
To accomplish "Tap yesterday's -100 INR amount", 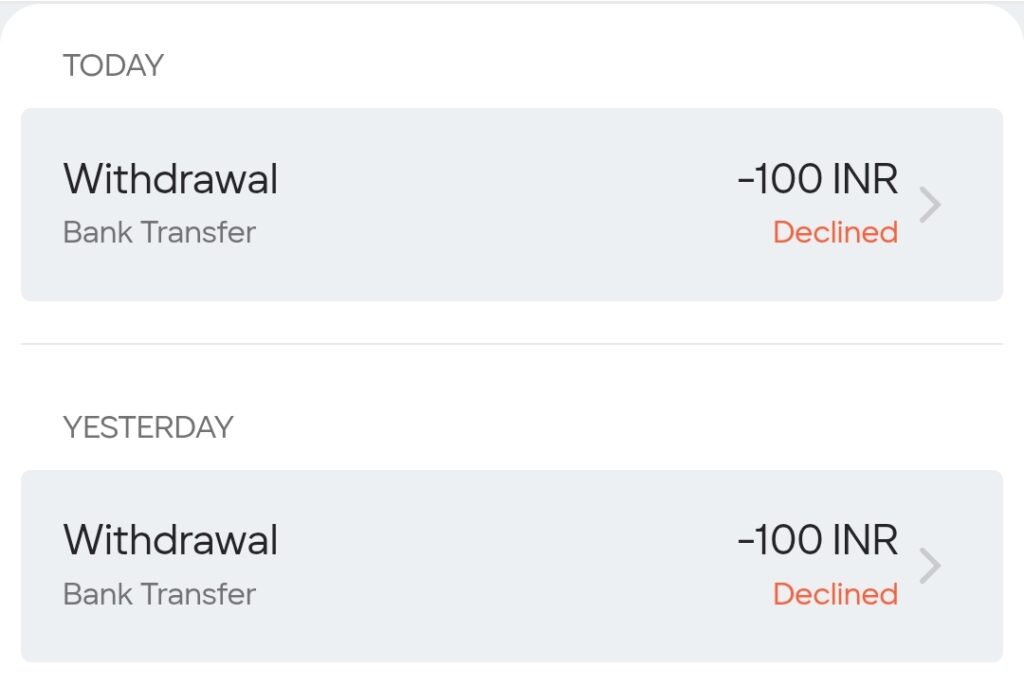I will 818,541.
